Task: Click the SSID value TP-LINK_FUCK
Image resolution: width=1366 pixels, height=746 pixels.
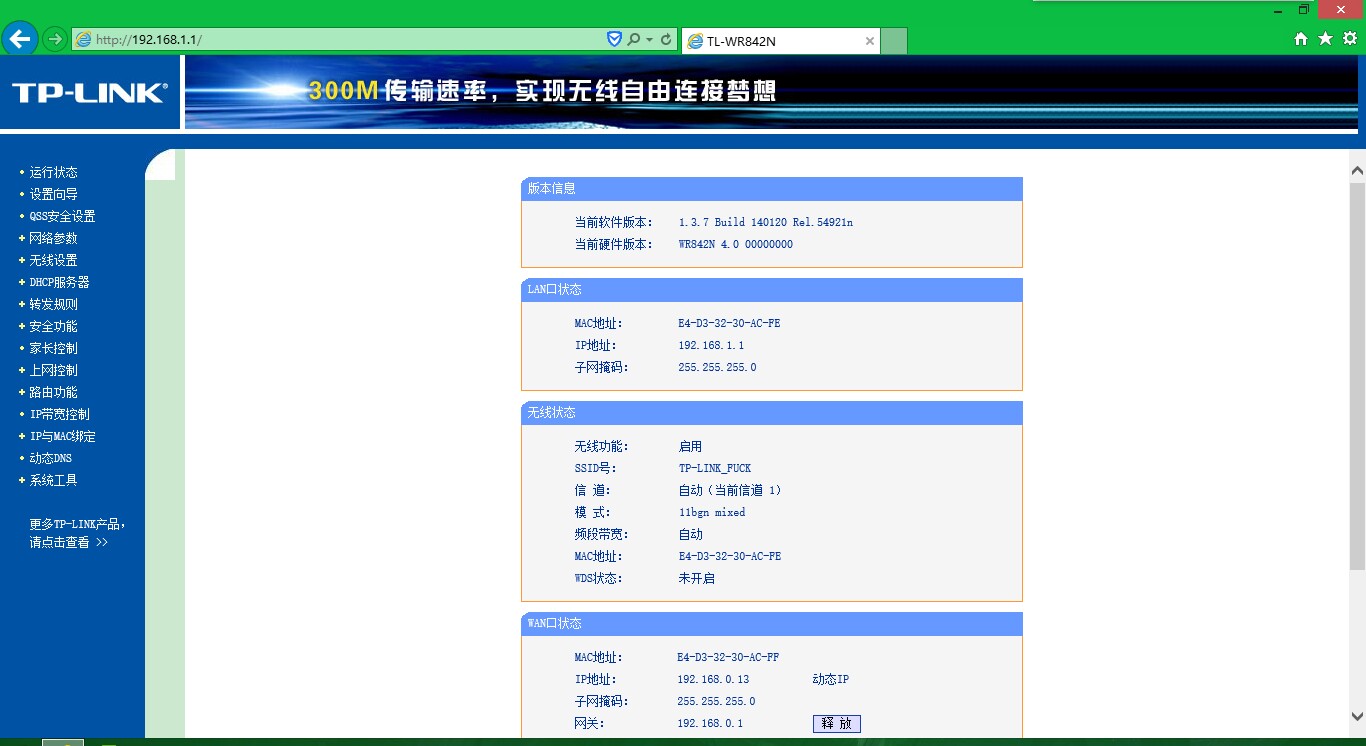Action: (715, 468)
